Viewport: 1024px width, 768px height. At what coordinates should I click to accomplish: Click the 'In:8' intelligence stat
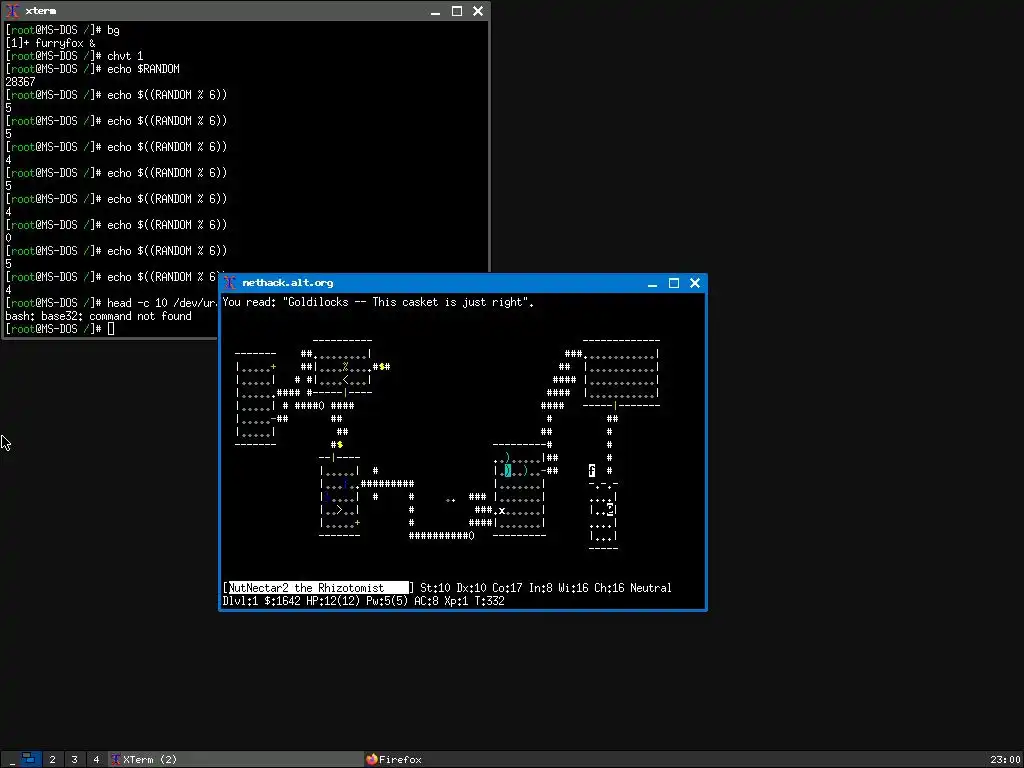coord(540,588)
